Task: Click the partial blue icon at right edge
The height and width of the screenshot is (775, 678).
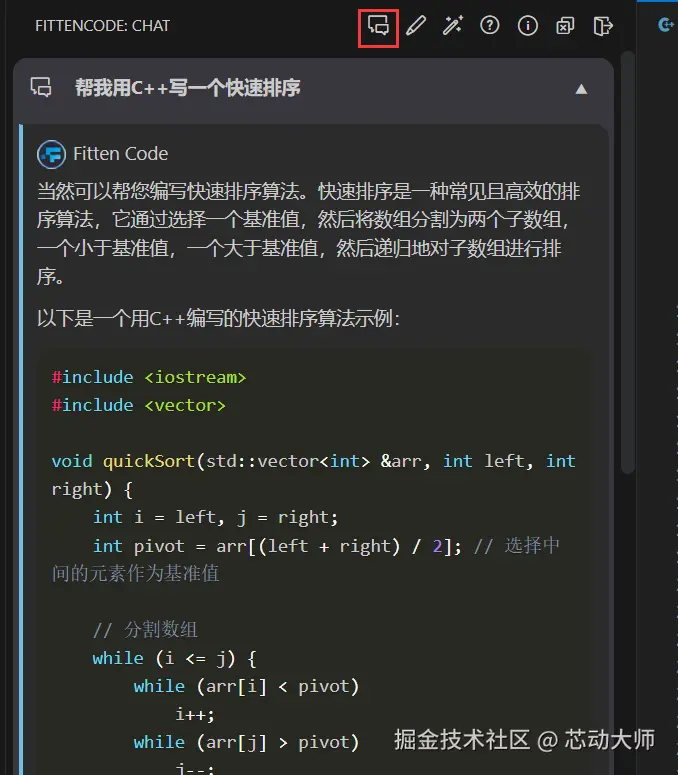Action: click(x=667, y=25)
